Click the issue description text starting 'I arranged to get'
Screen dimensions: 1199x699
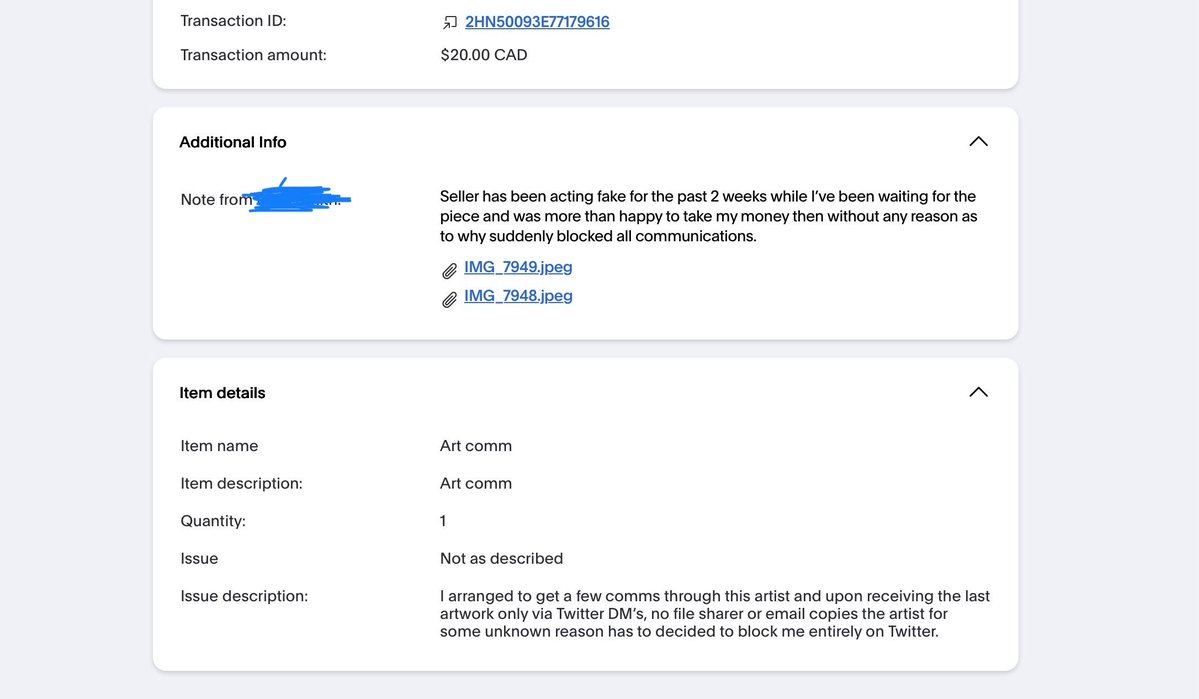pos(715,613)
